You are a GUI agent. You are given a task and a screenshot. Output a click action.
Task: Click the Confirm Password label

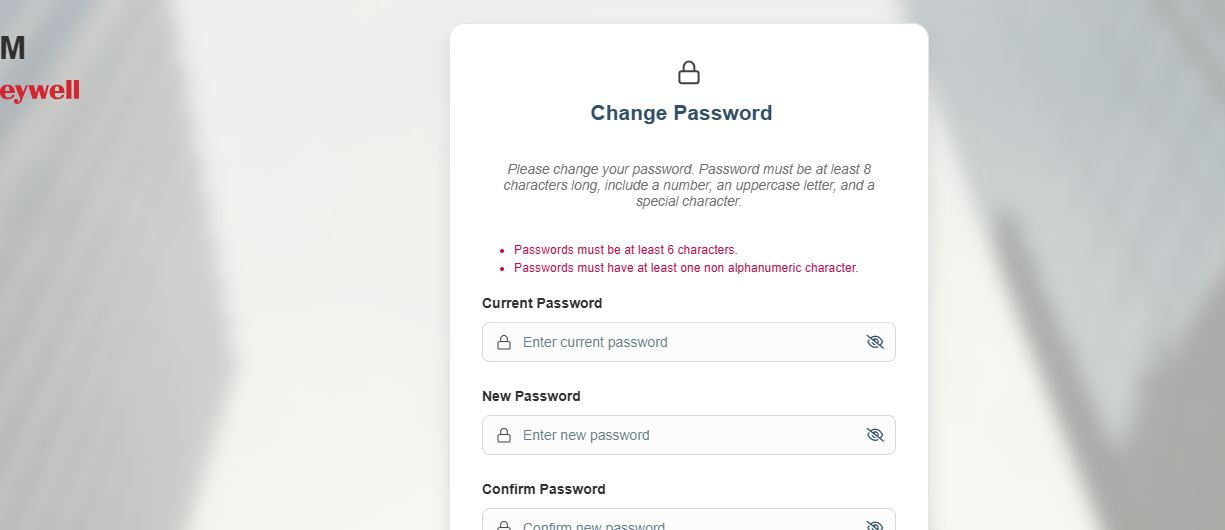(544, 489)
